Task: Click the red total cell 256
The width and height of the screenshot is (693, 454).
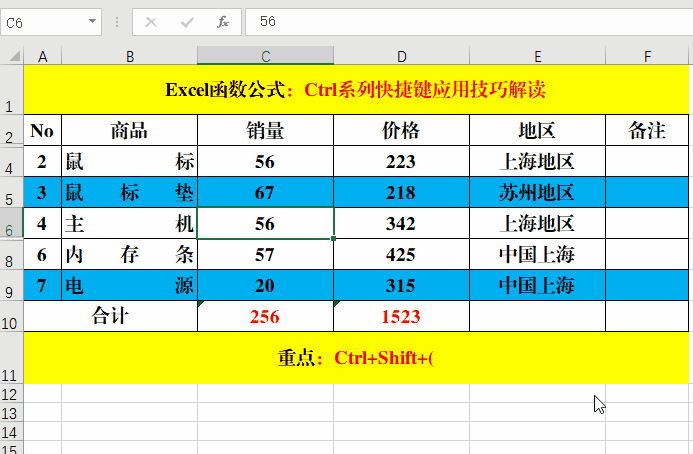Action: (265, 316)
